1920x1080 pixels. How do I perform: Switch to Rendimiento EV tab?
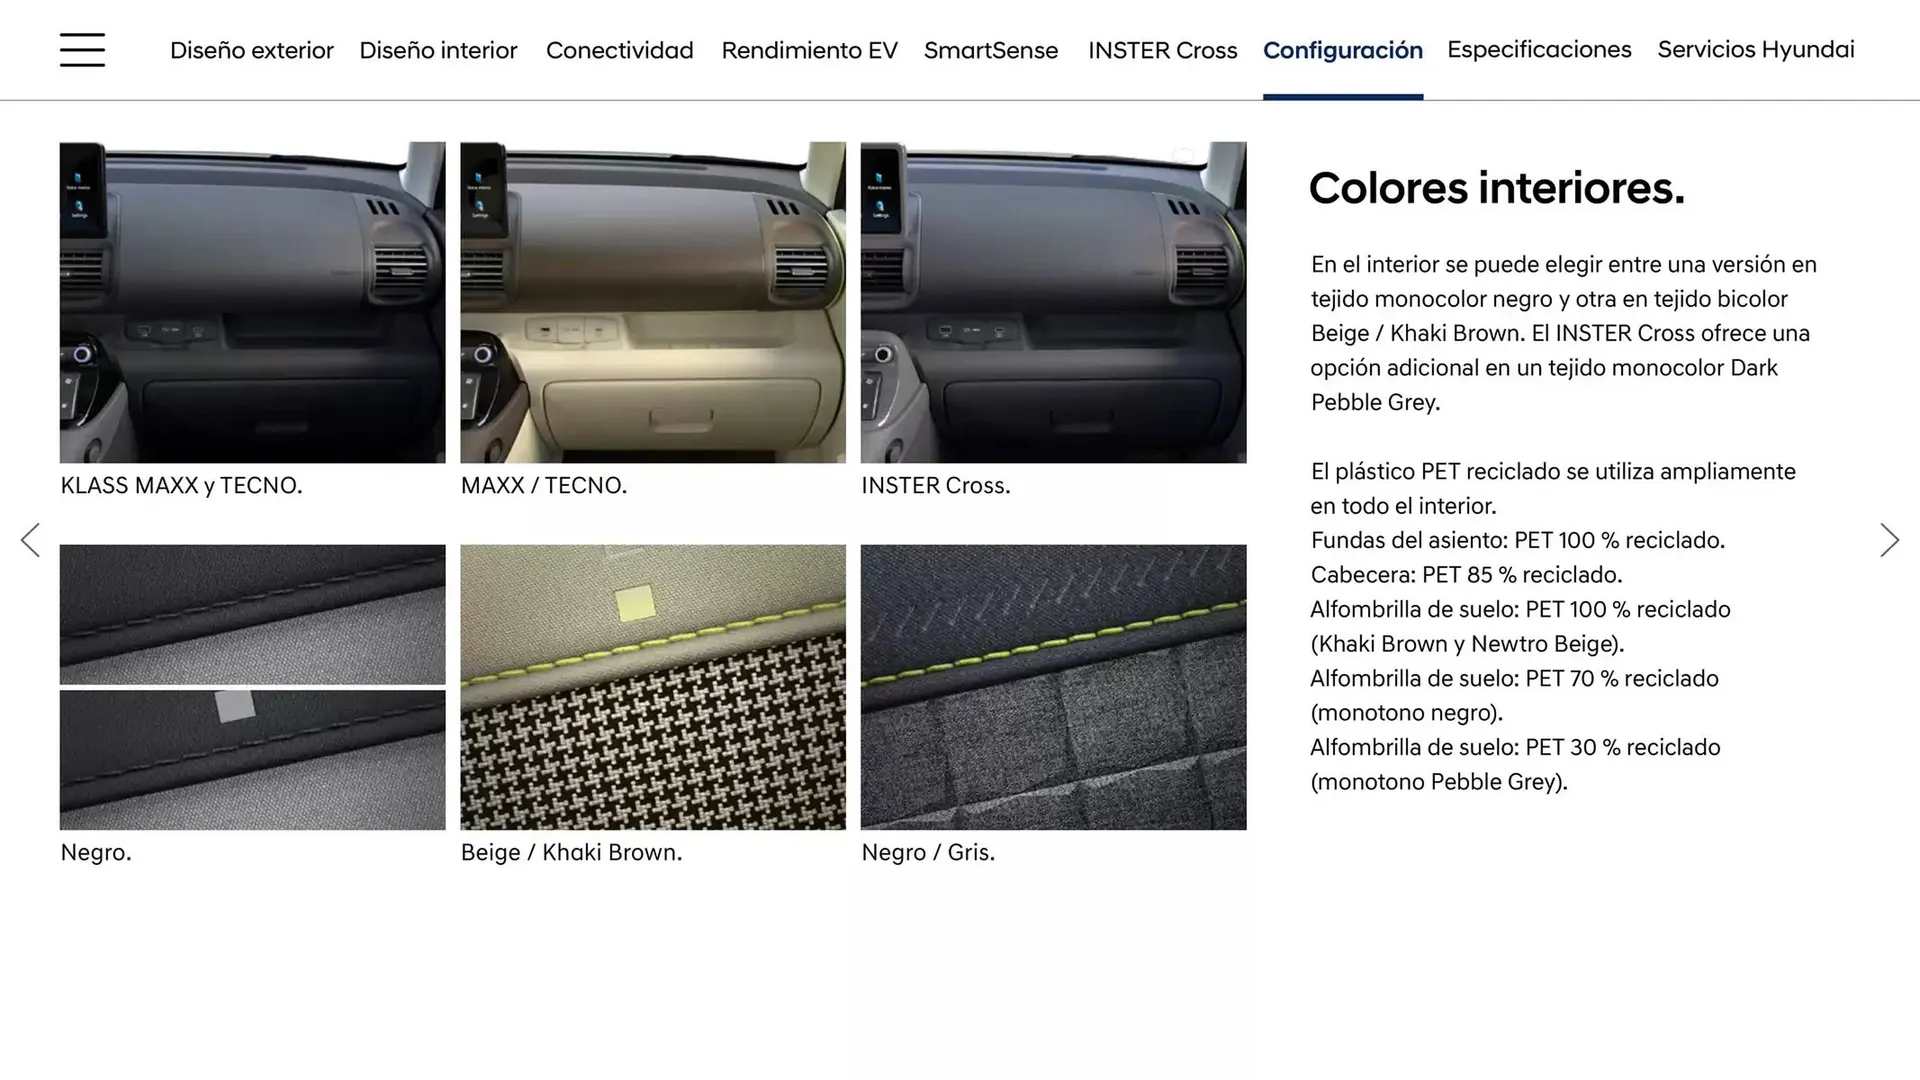click(809, 50)
